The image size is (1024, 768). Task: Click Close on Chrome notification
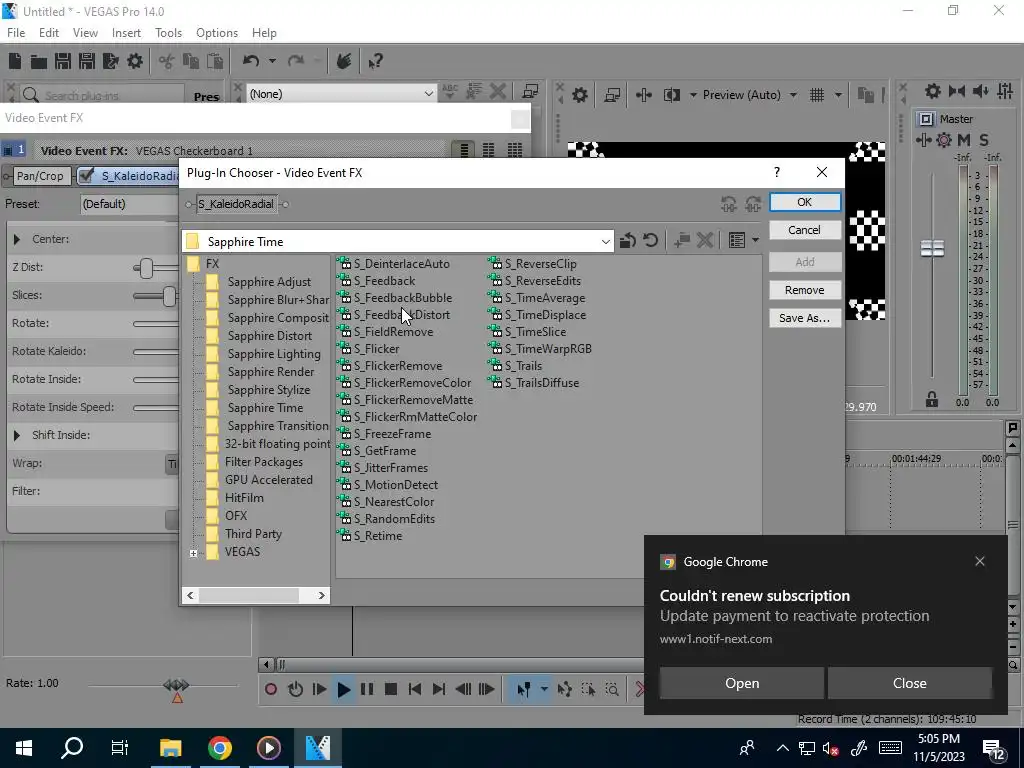point(910,683)
